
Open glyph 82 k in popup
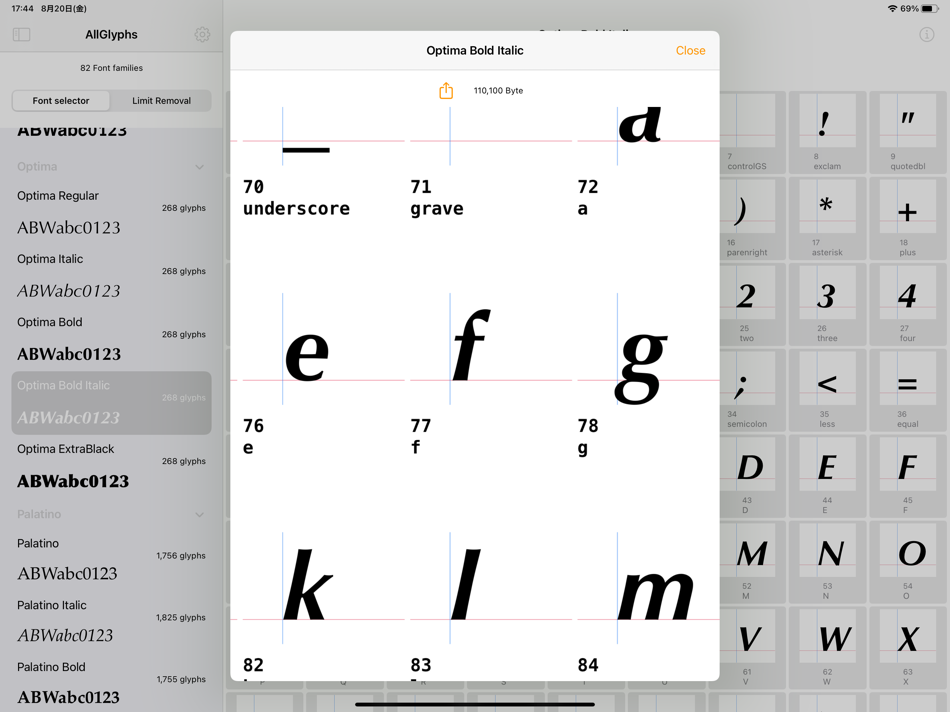[x=323, y=606]
